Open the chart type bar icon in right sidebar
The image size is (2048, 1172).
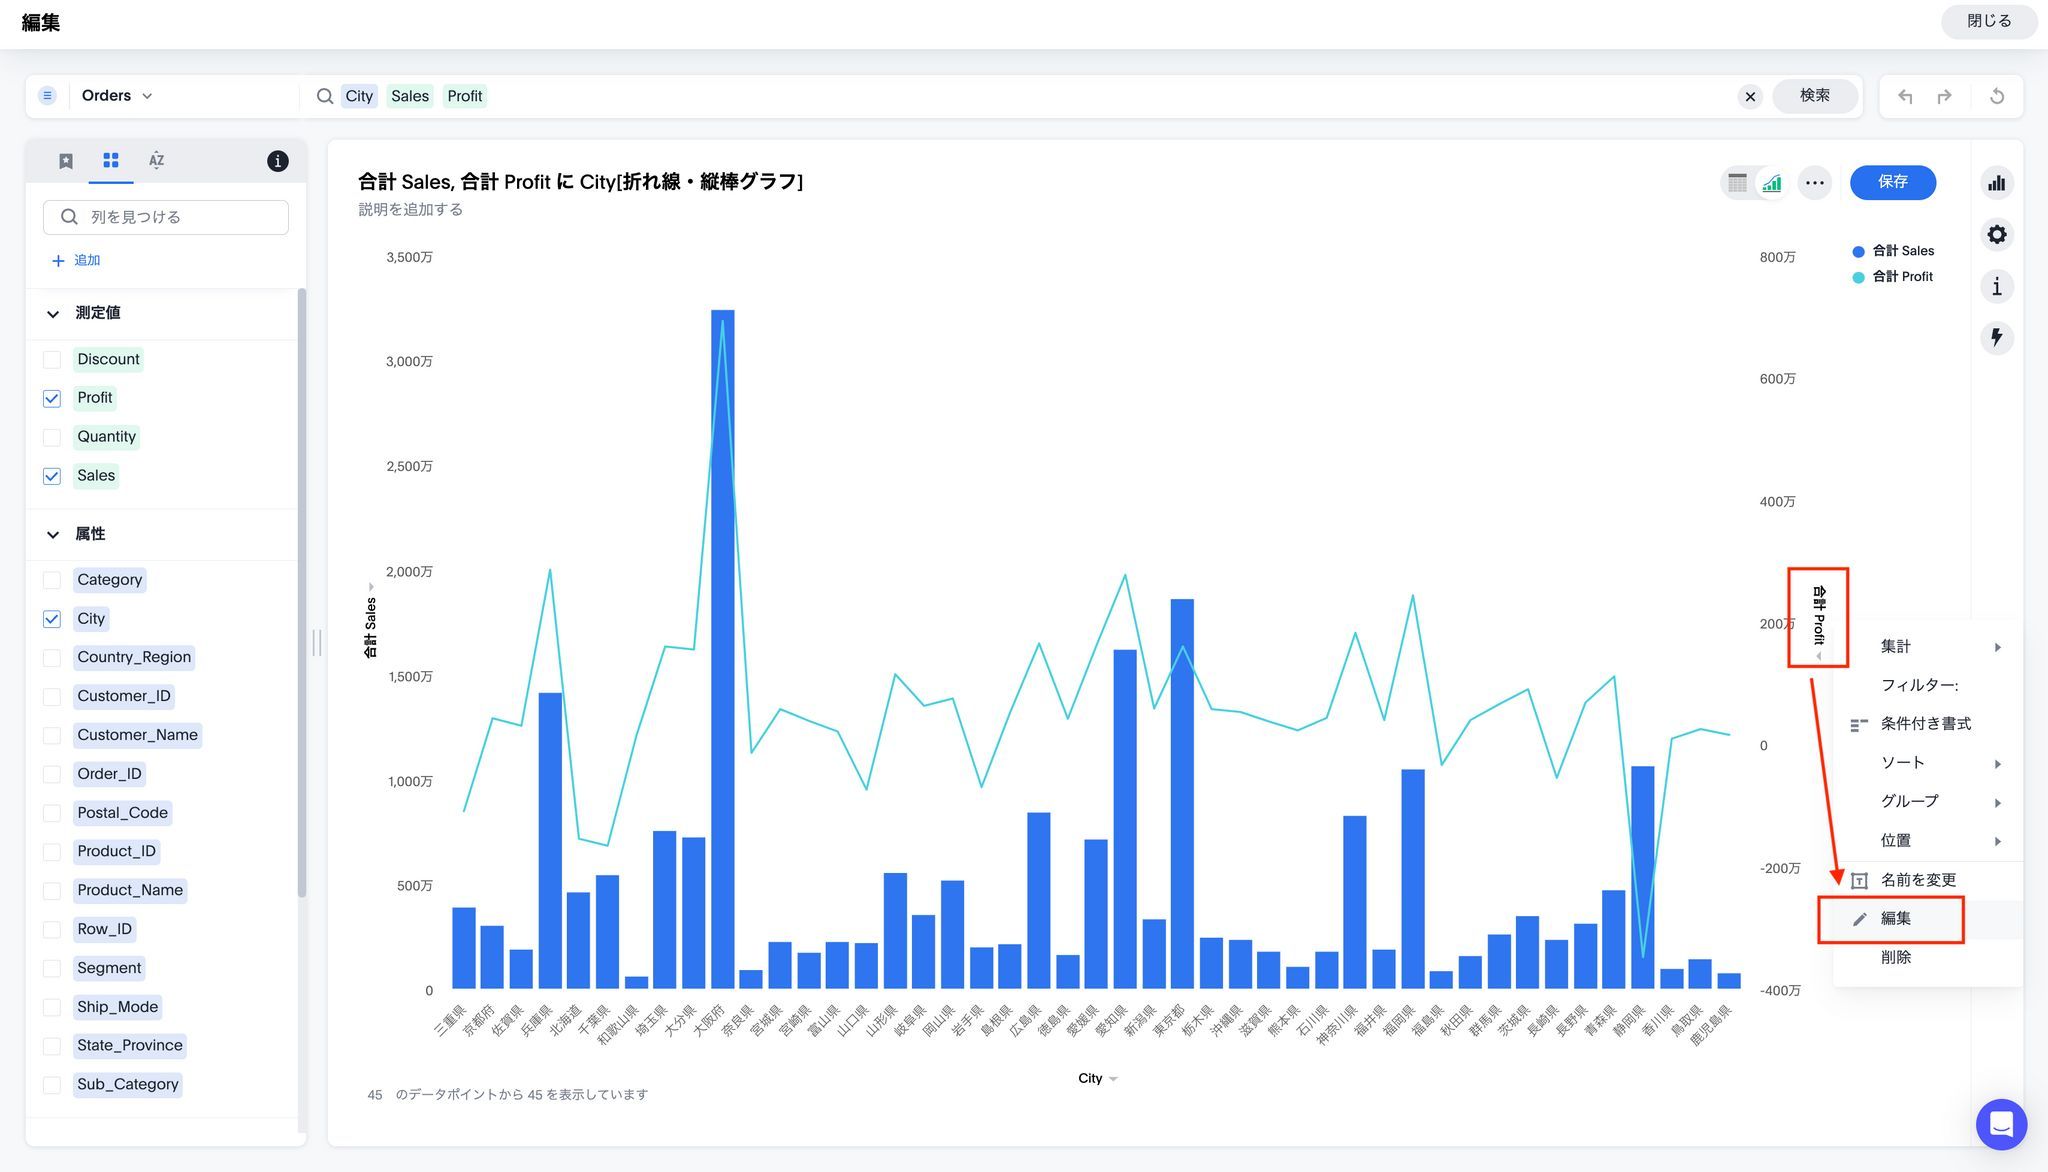pos(1997,183)
